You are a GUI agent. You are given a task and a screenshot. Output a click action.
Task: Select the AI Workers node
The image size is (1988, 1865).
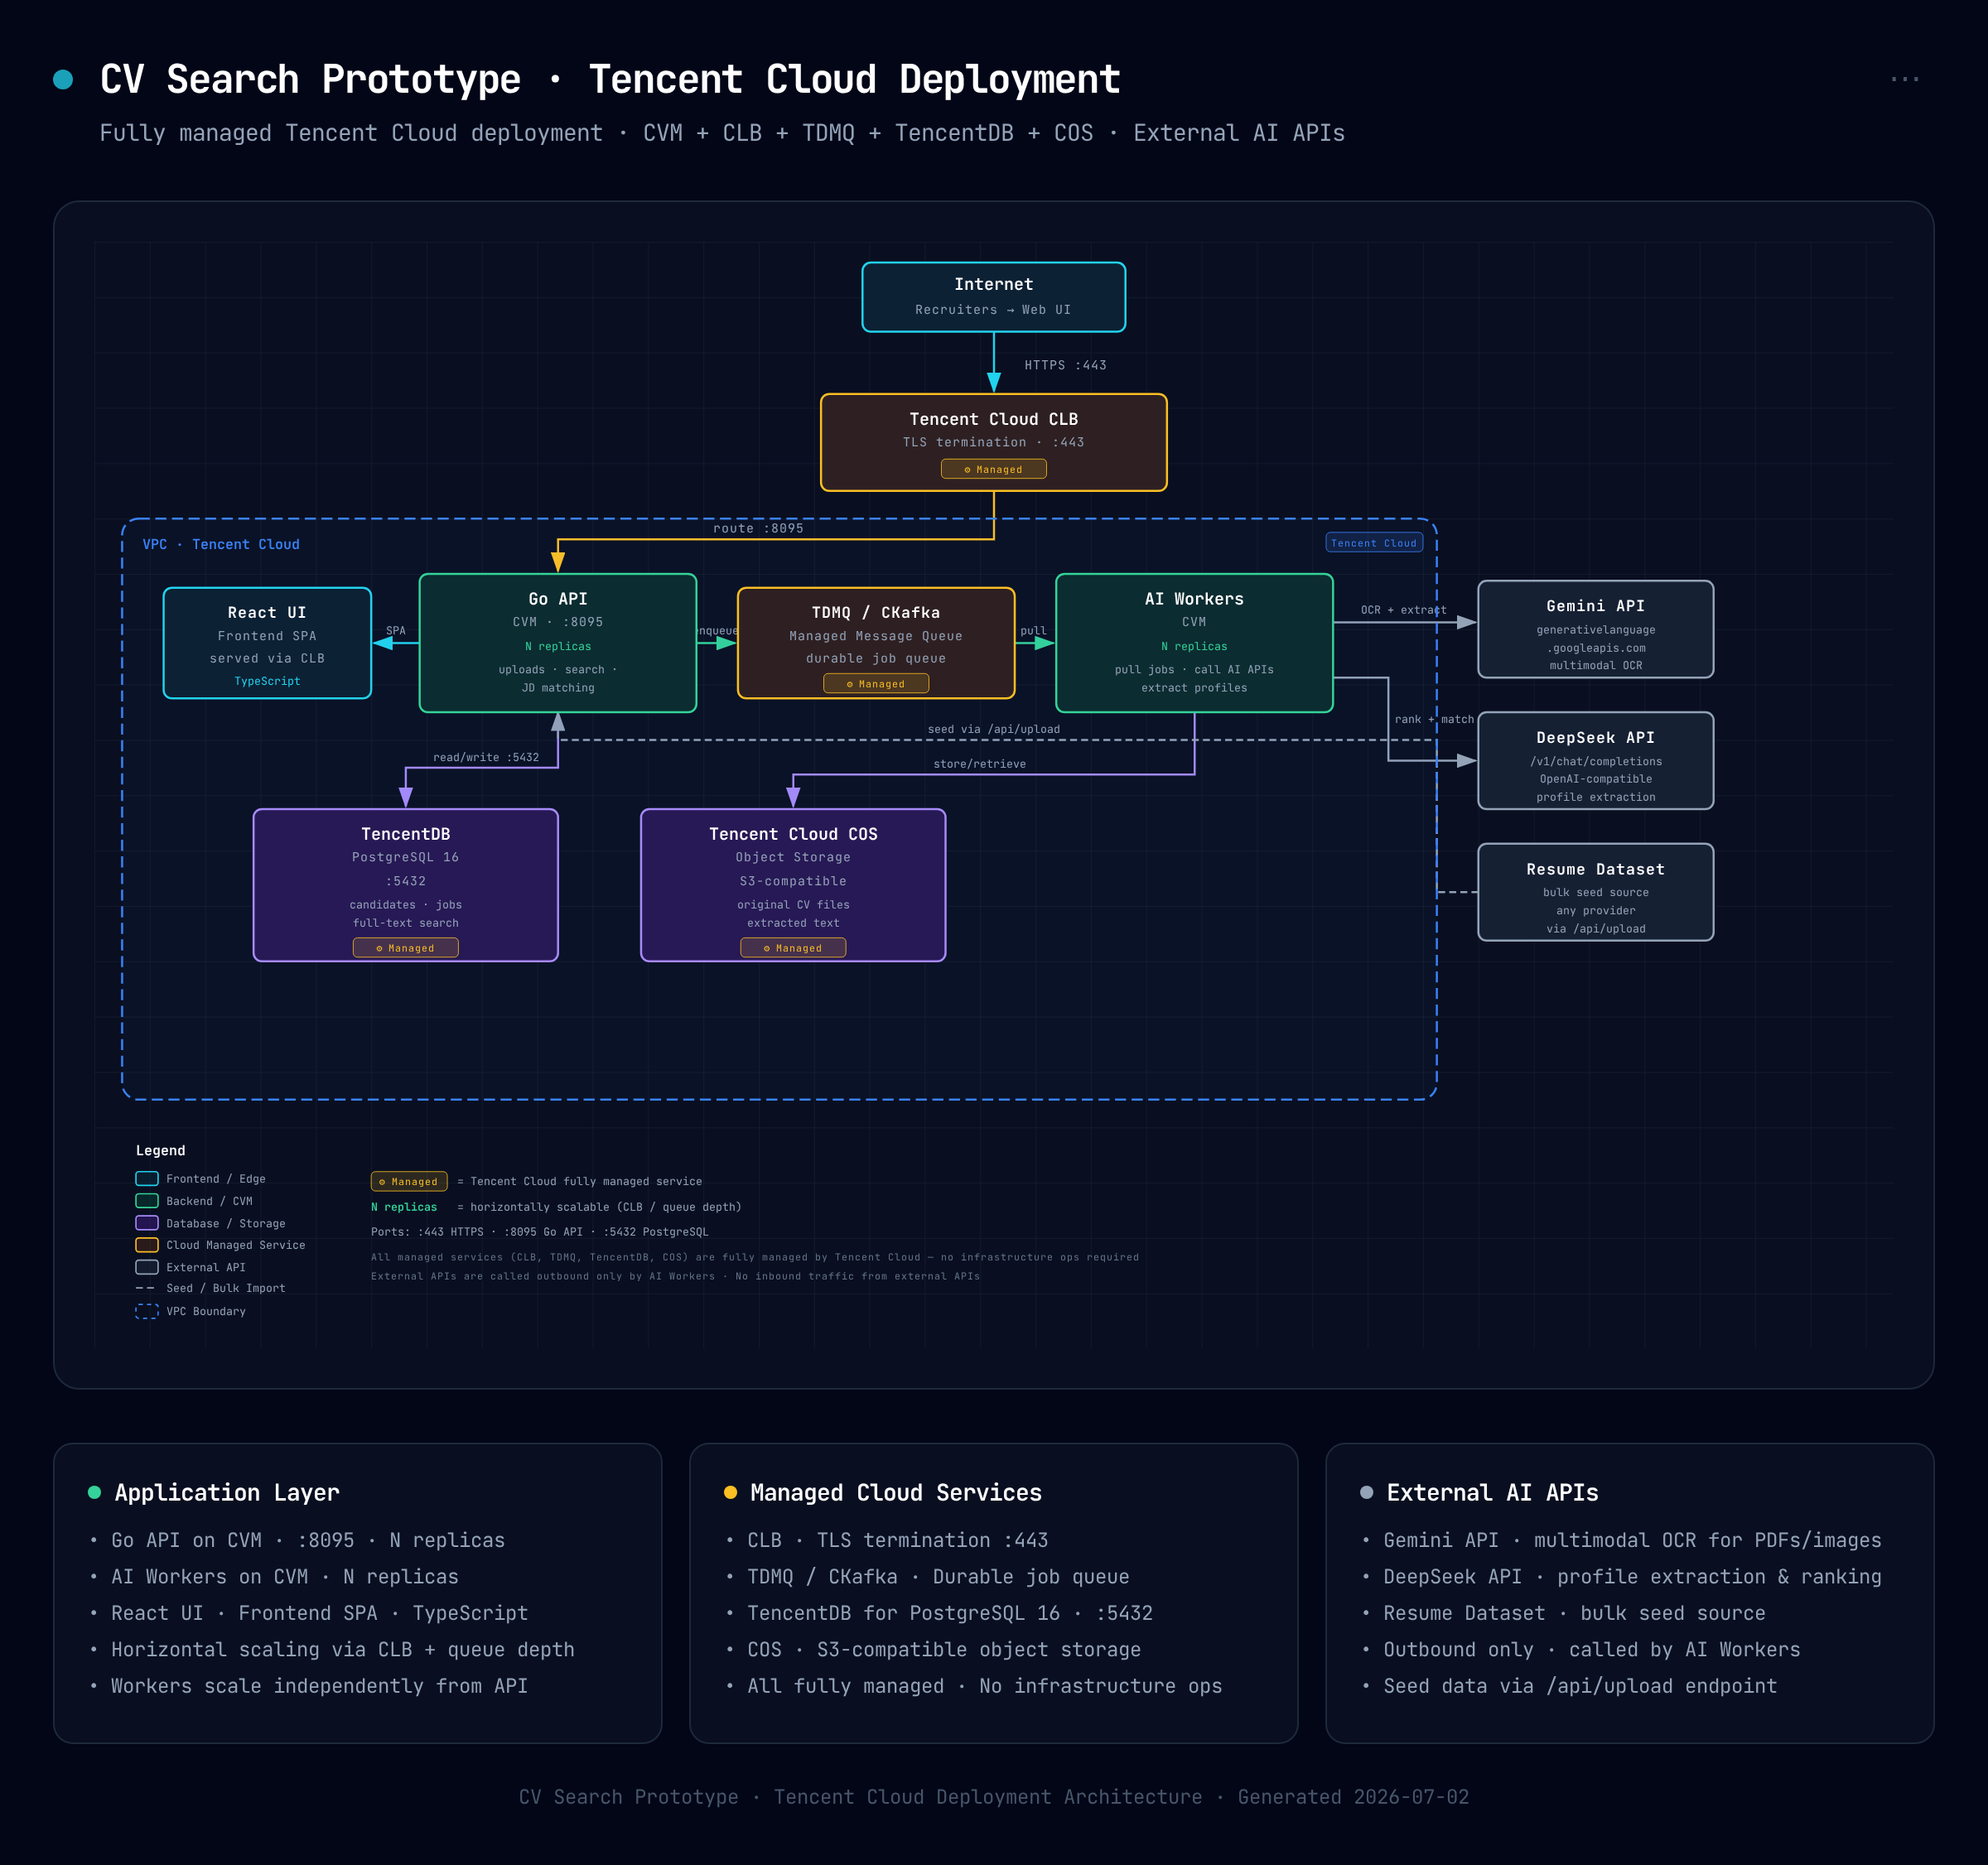pyautogui.click(x=1194, y=643)
